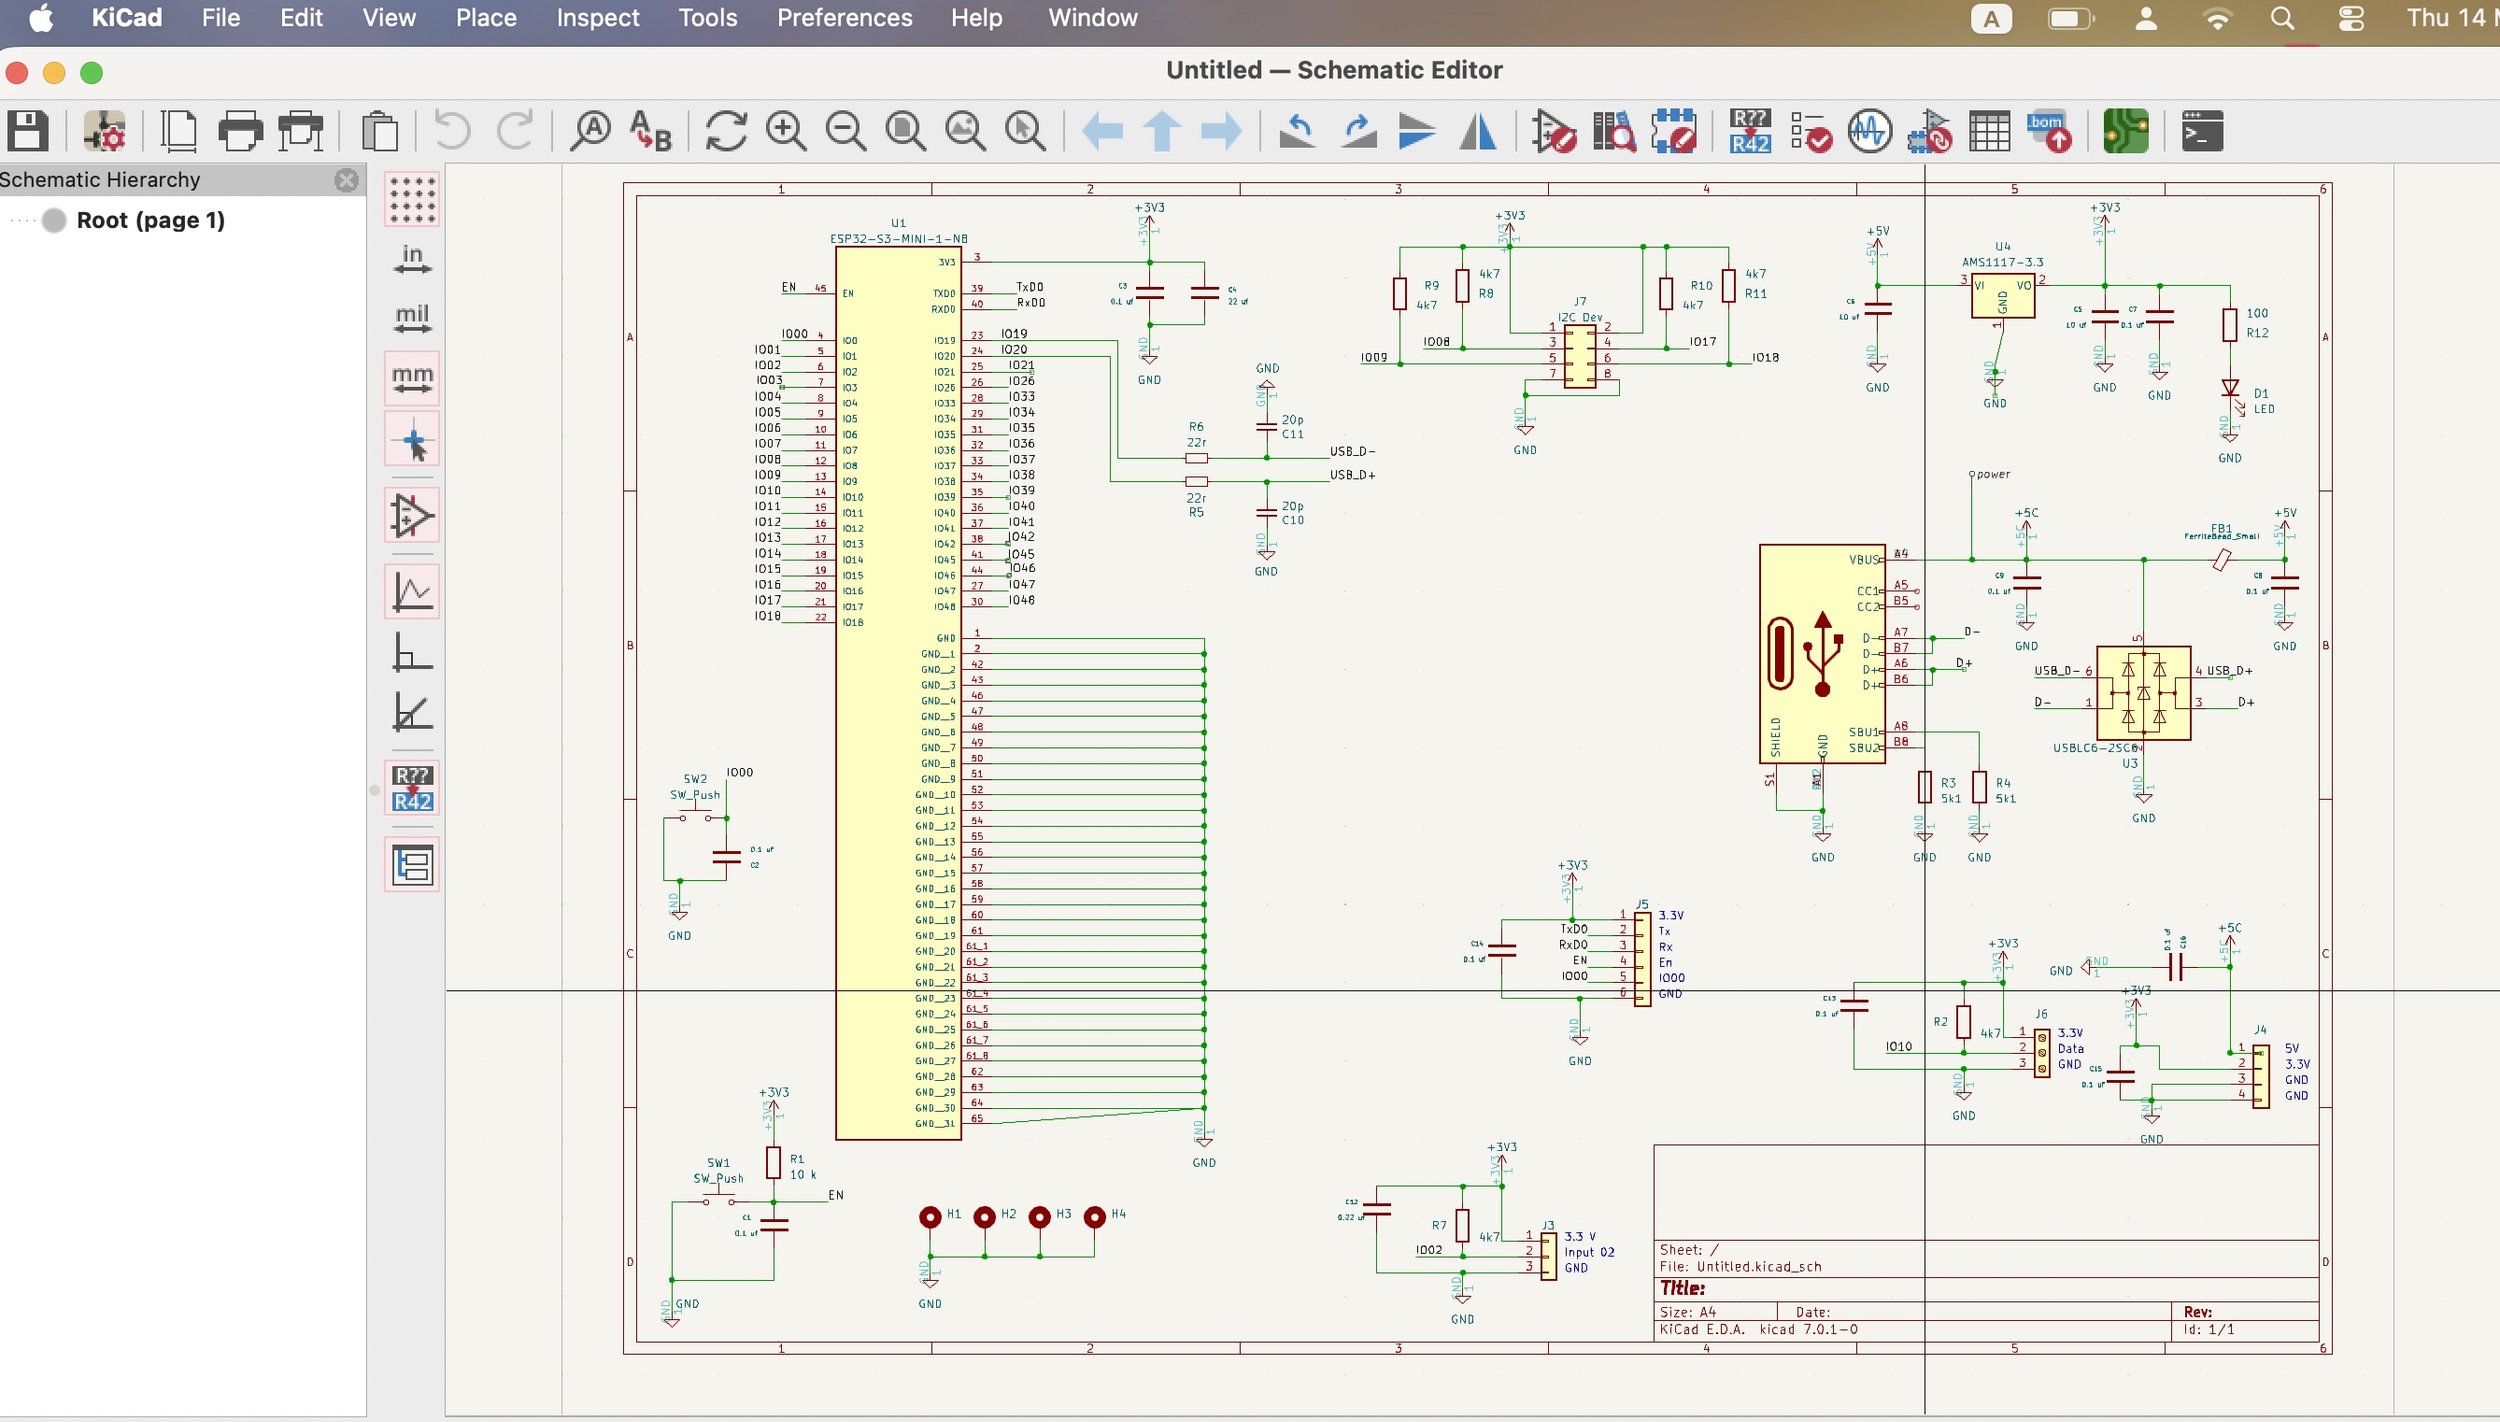Open Schematic Setup gear icon

104,131
